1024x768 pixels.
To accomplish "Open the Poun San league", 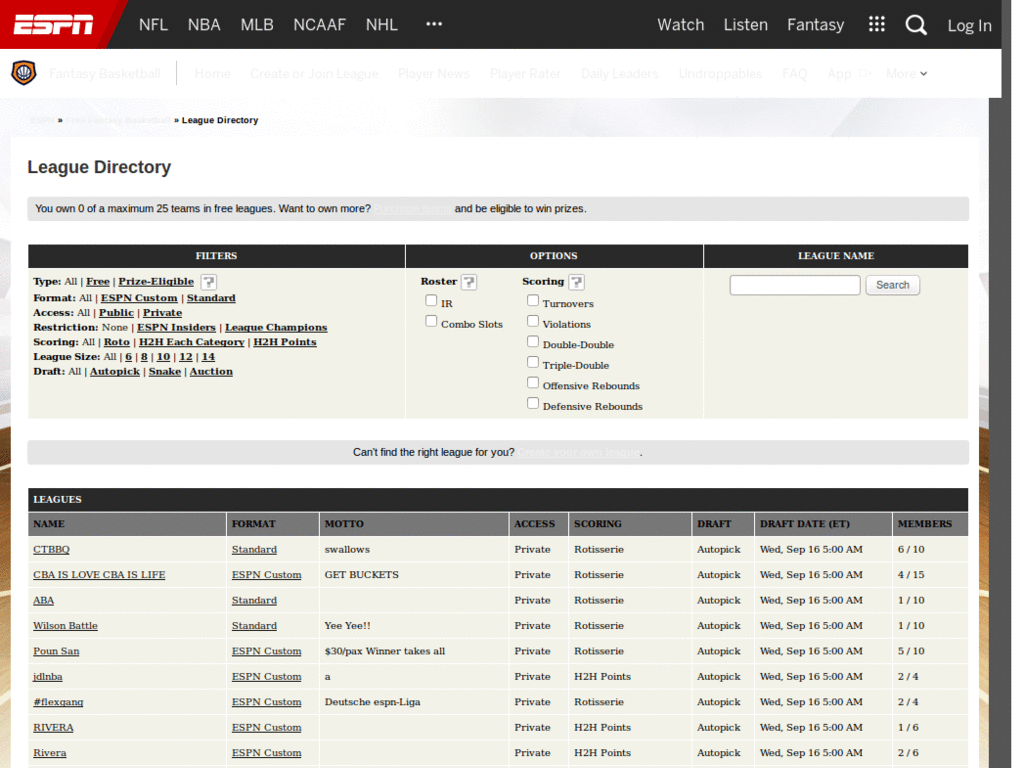I will (56, 651).
